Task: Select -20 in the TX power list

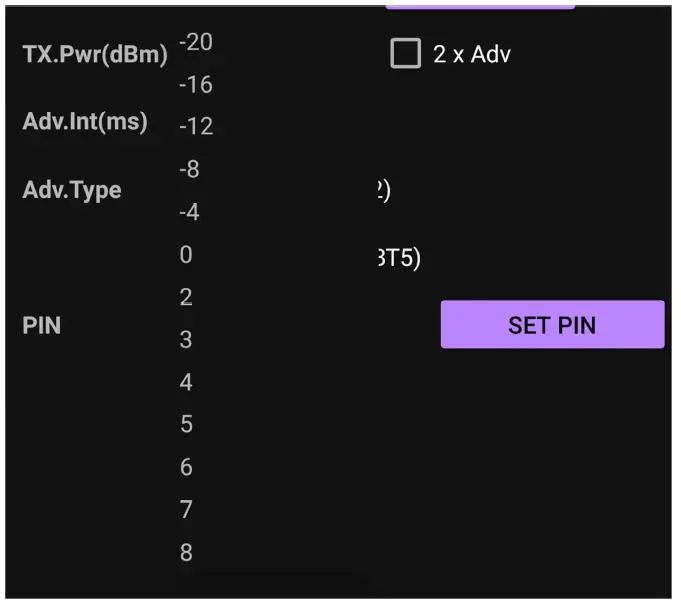Action: (x=196, y=42)
